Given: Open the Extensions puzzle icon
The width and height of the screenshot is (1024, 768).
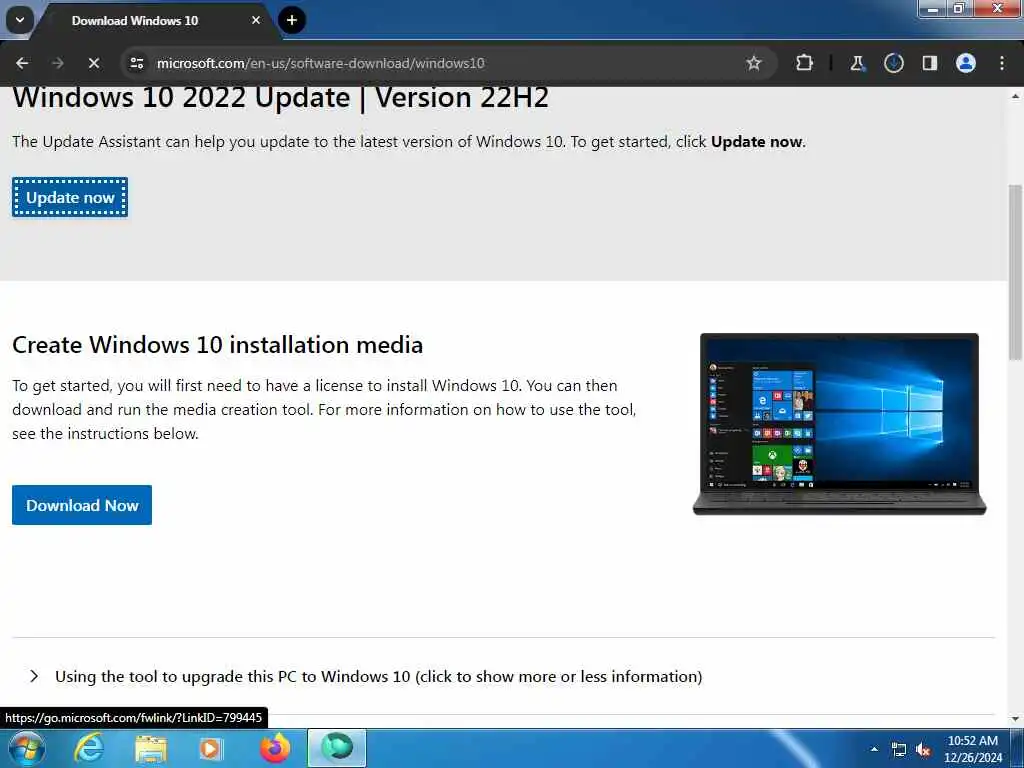Looking at the screenshot, I should point(805,63).
